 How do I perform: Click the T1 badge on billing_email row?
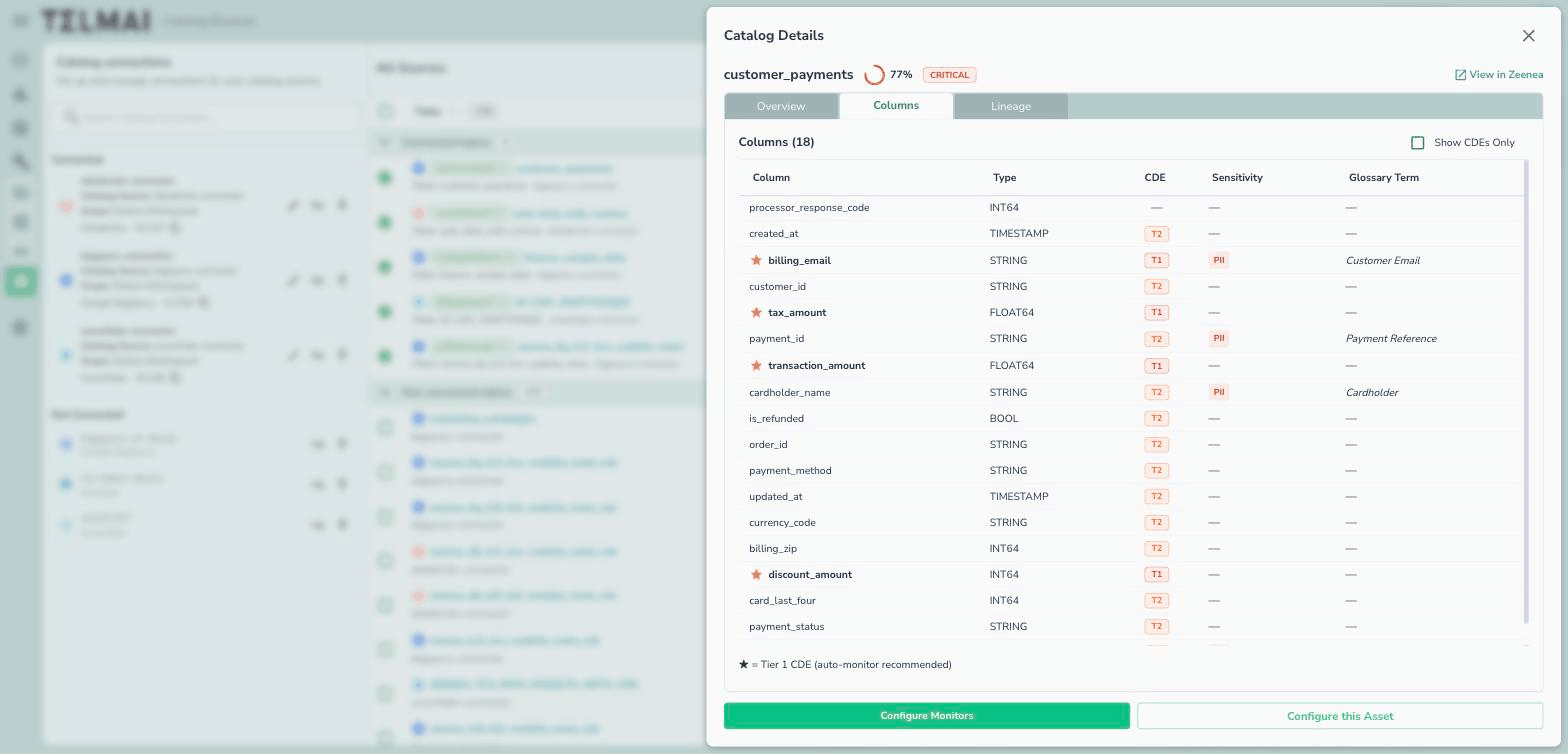click(1156, 260)
